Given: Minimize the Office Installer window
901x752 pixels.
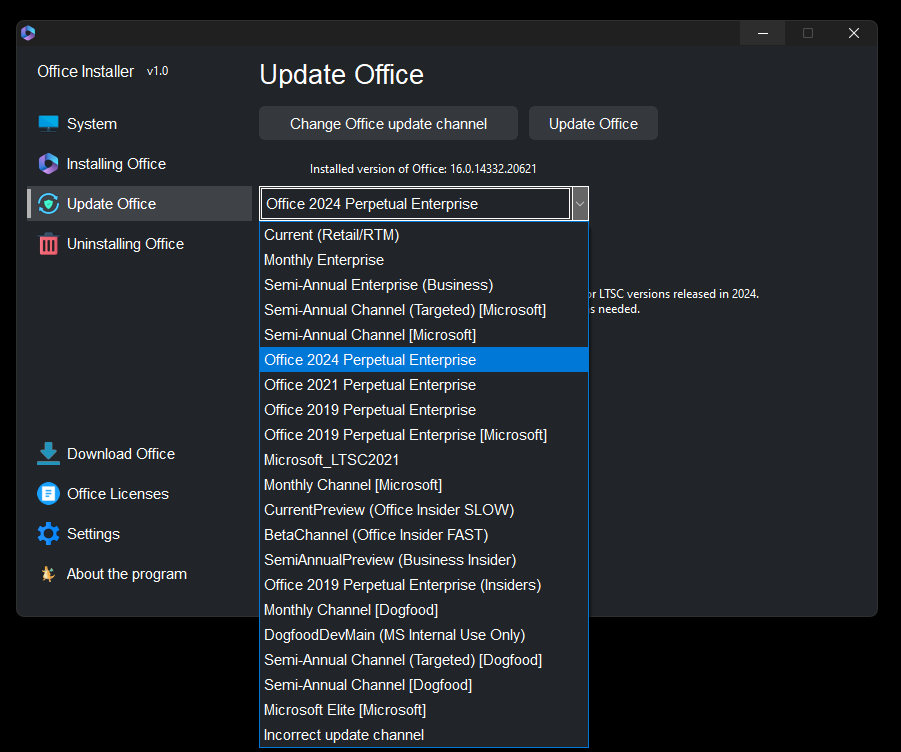Looking at the screenshot, I should tap(763, 33).
